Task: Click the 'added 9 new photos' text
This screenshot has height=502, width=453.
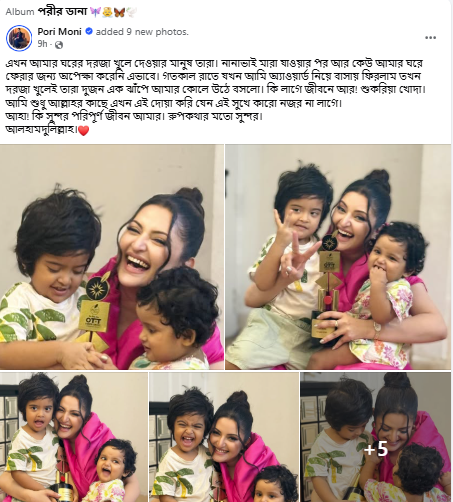Action: (142, 32)
